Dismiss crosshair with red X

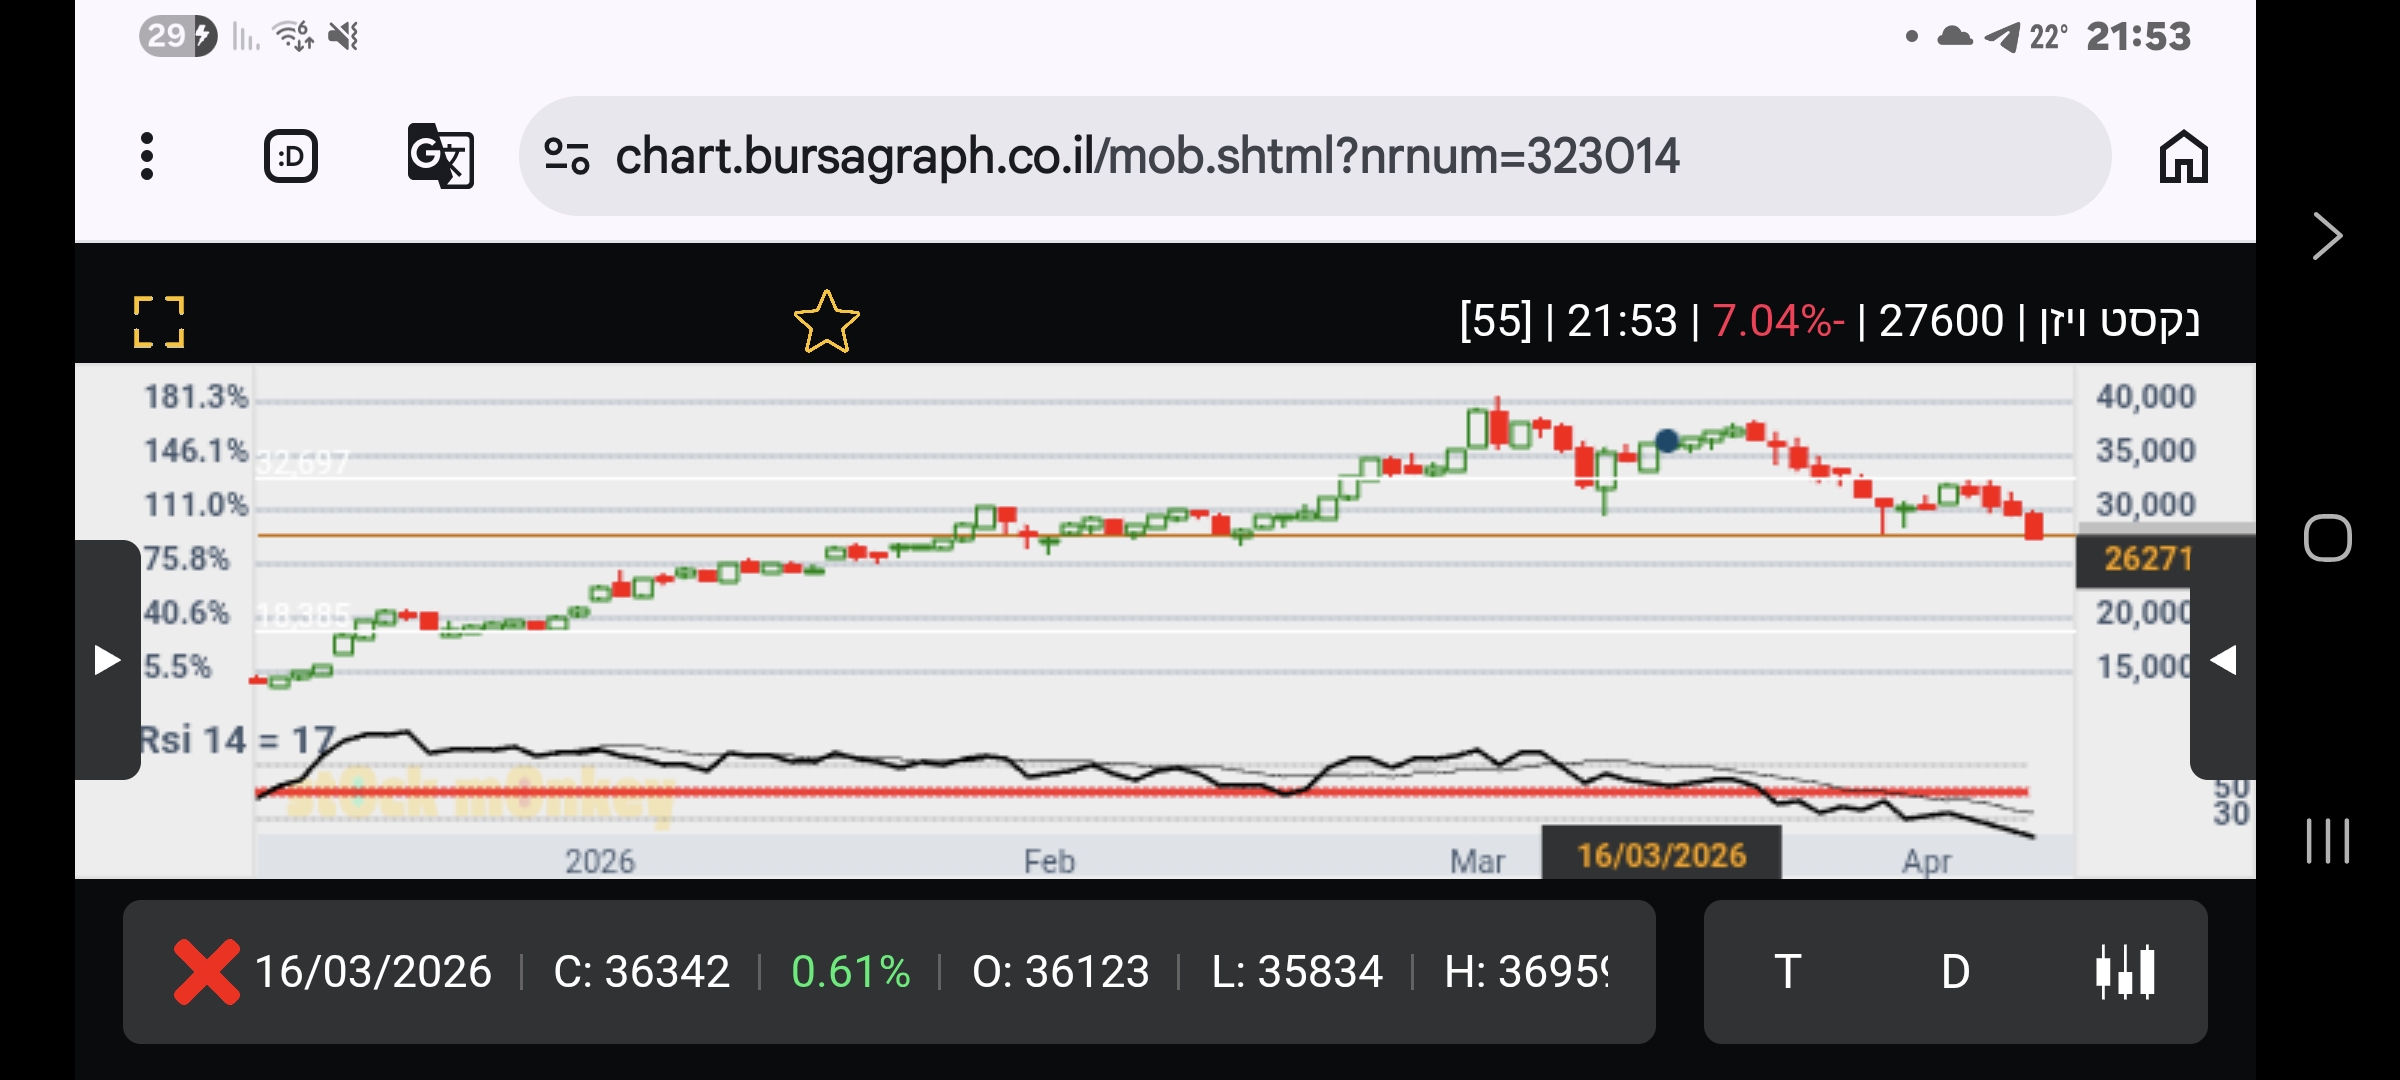[206, 971]
